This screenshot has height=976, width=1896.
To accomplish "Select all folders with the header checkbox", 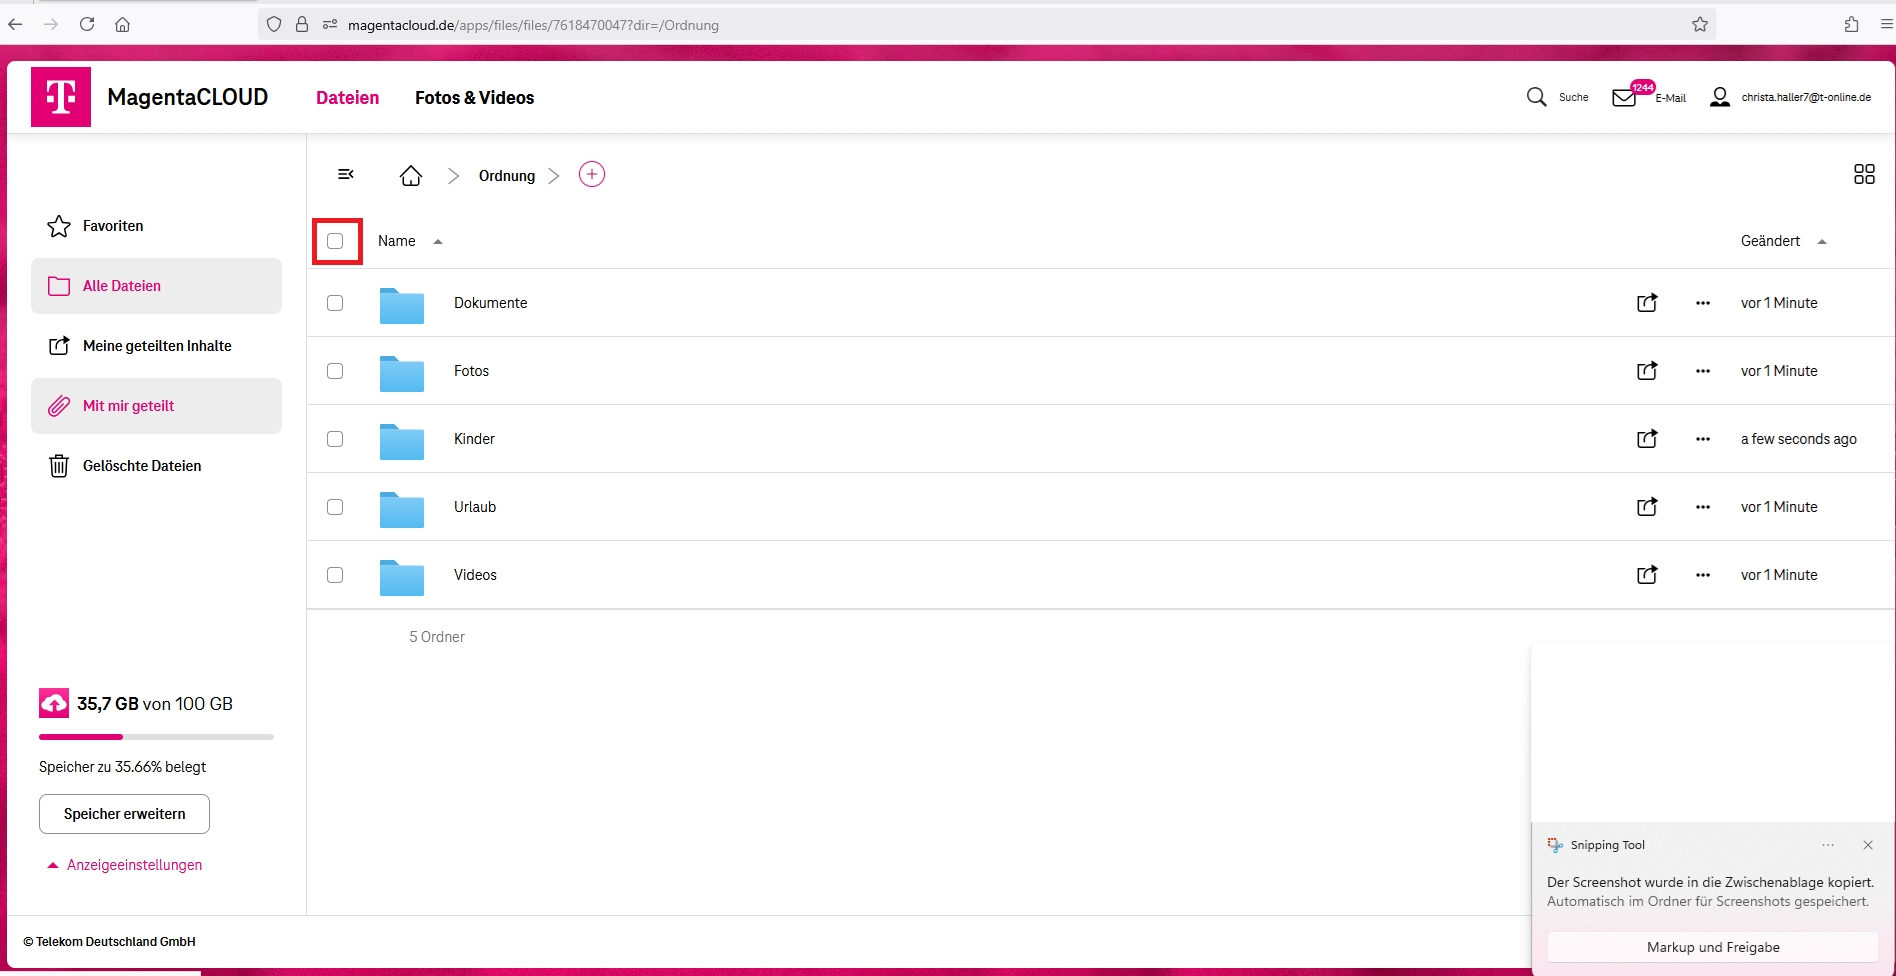I will pos(336,241).
